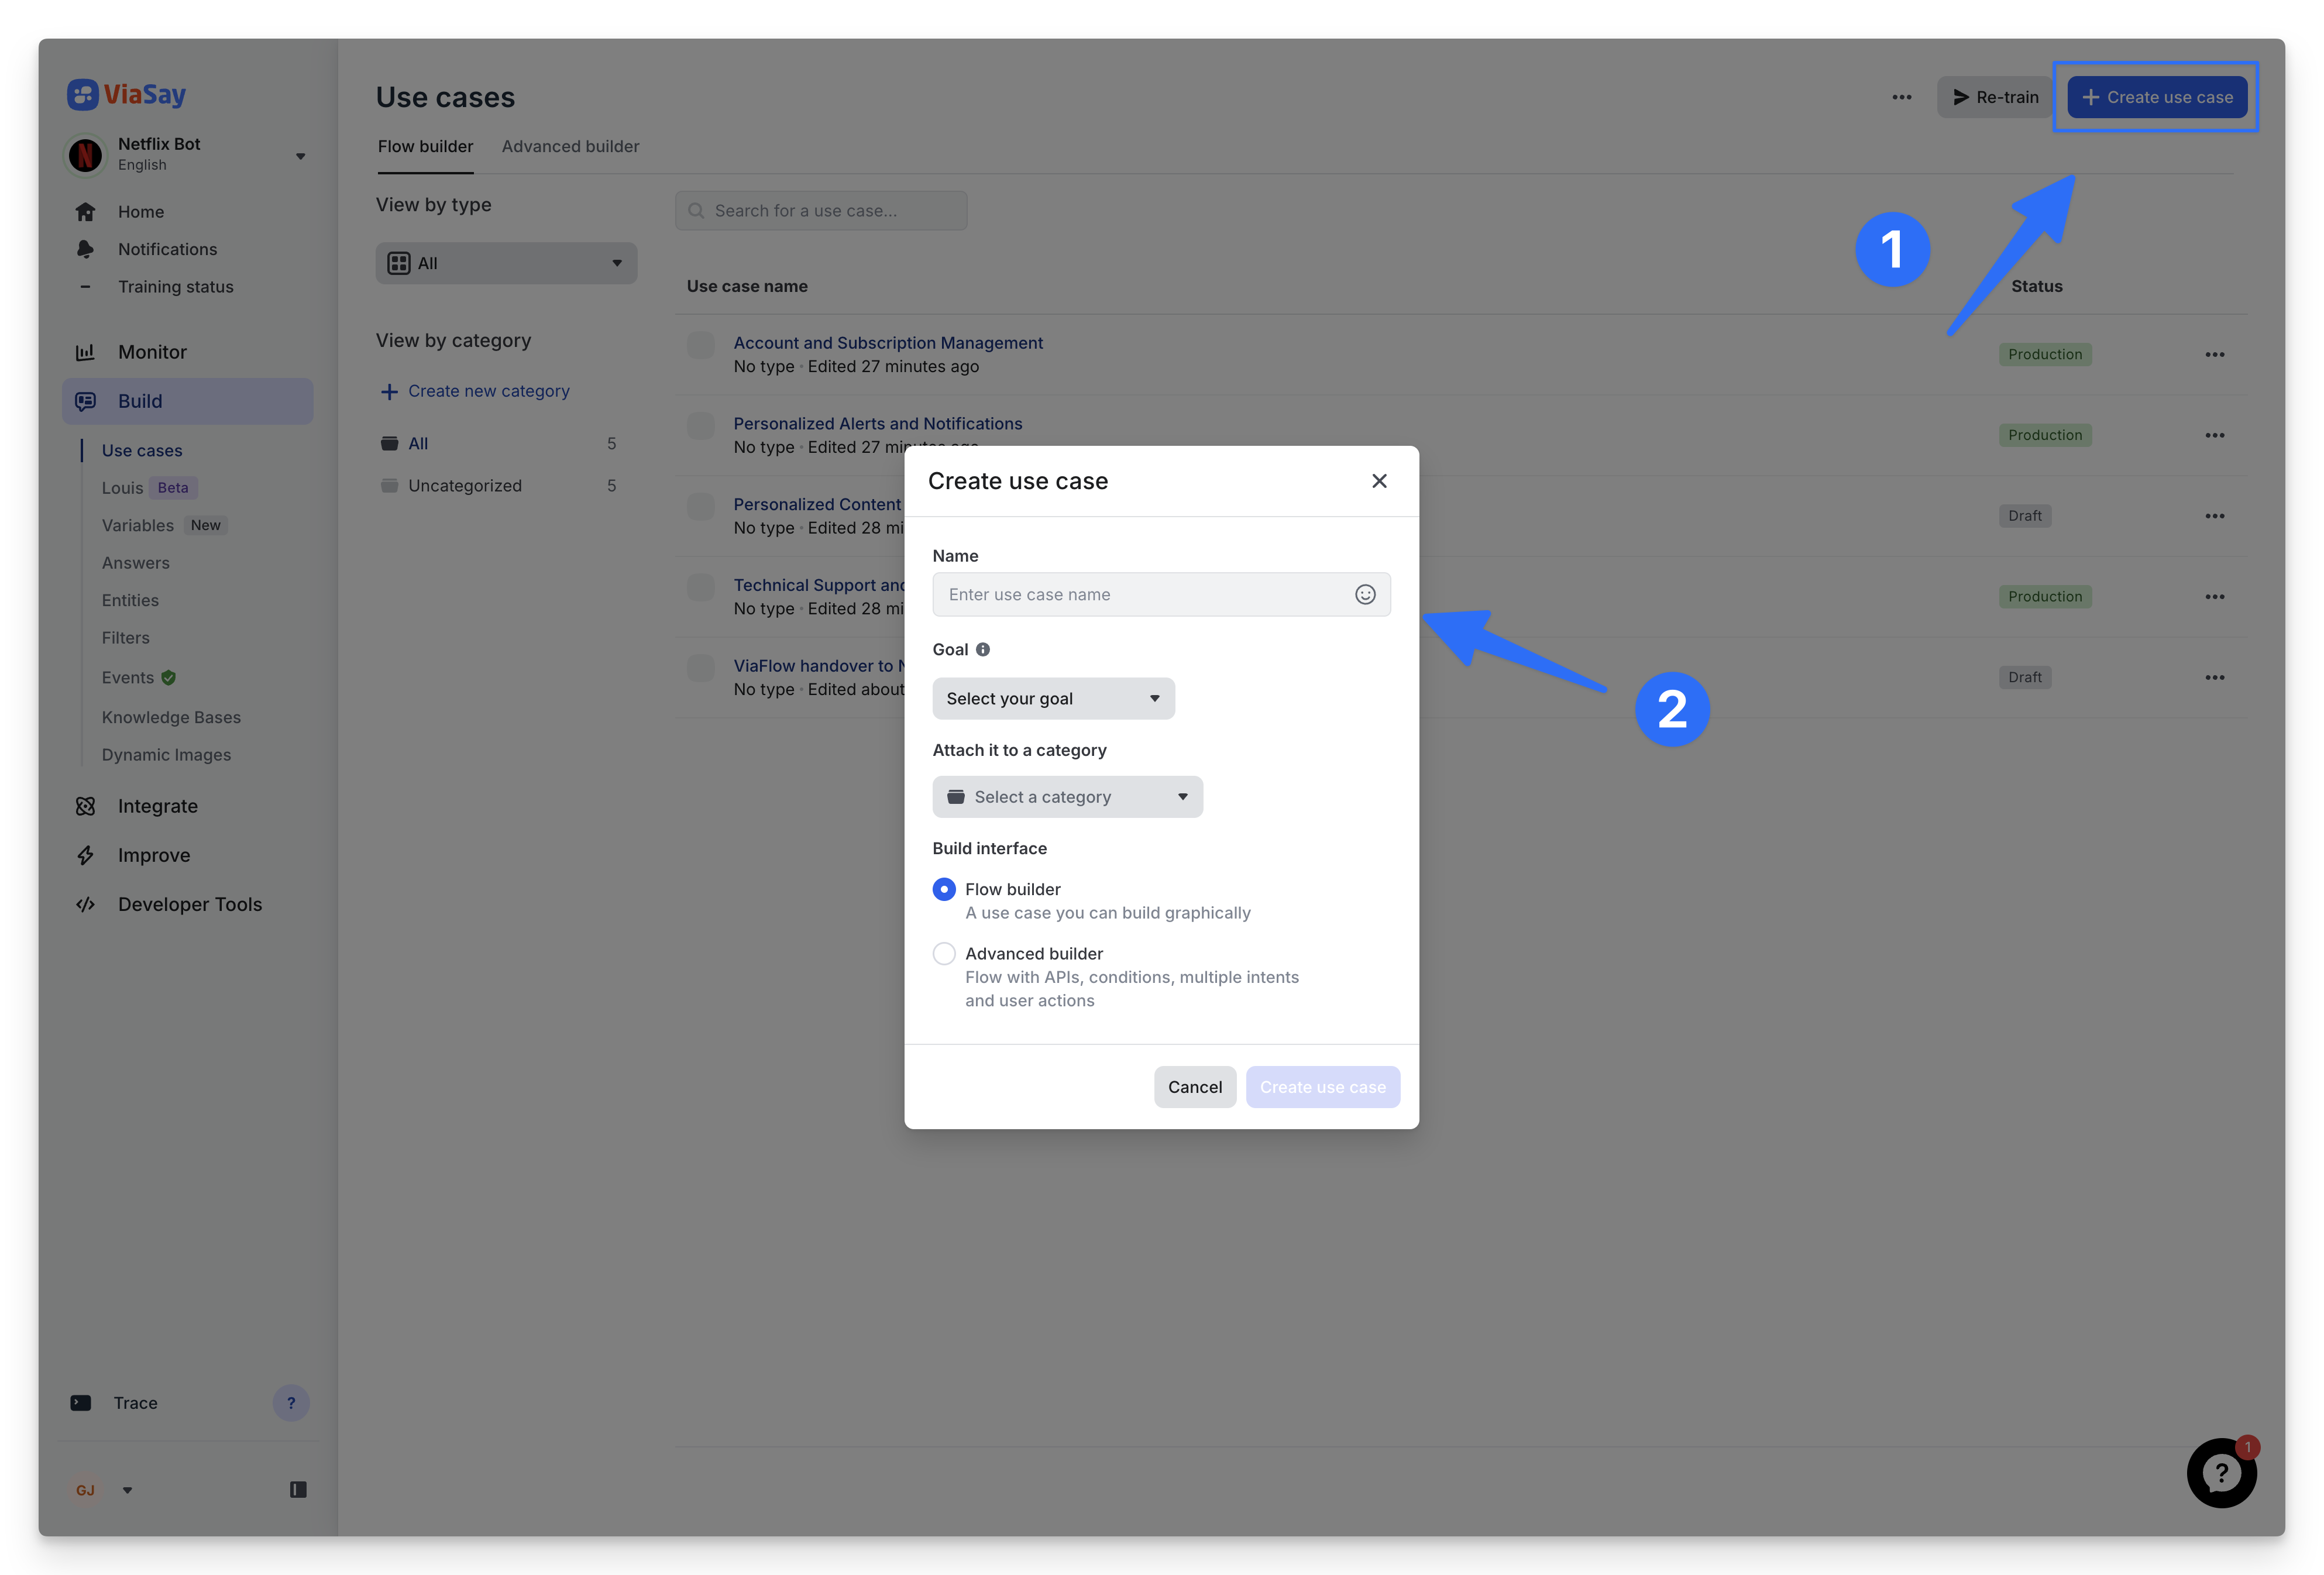
Task: Expand the Netflix Bot selector dropdown
Action: (300, 156)
